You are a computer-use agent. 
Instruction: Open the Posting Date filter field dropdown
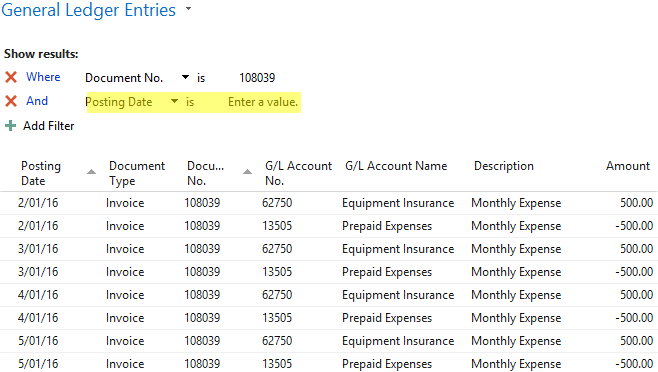pos(174,101)
